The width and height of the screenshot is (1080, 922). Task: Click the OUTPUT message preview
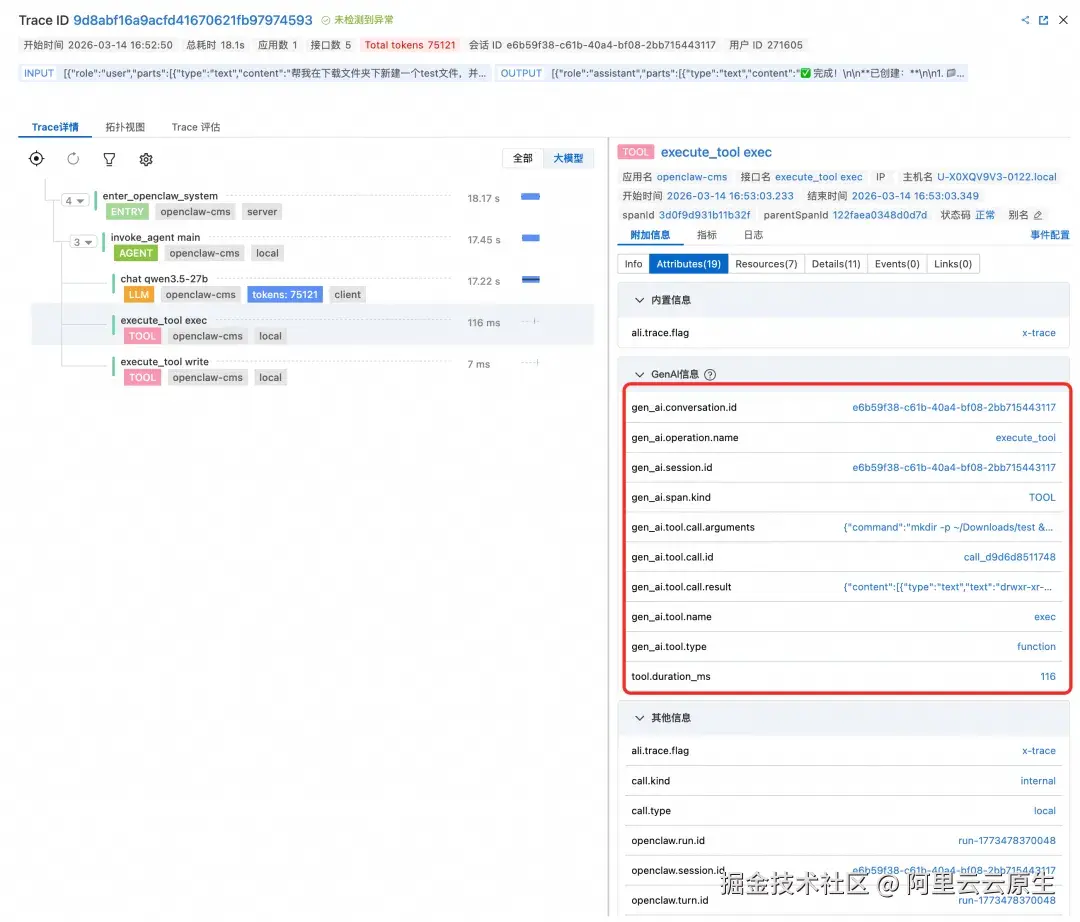(x=731, y=74)
